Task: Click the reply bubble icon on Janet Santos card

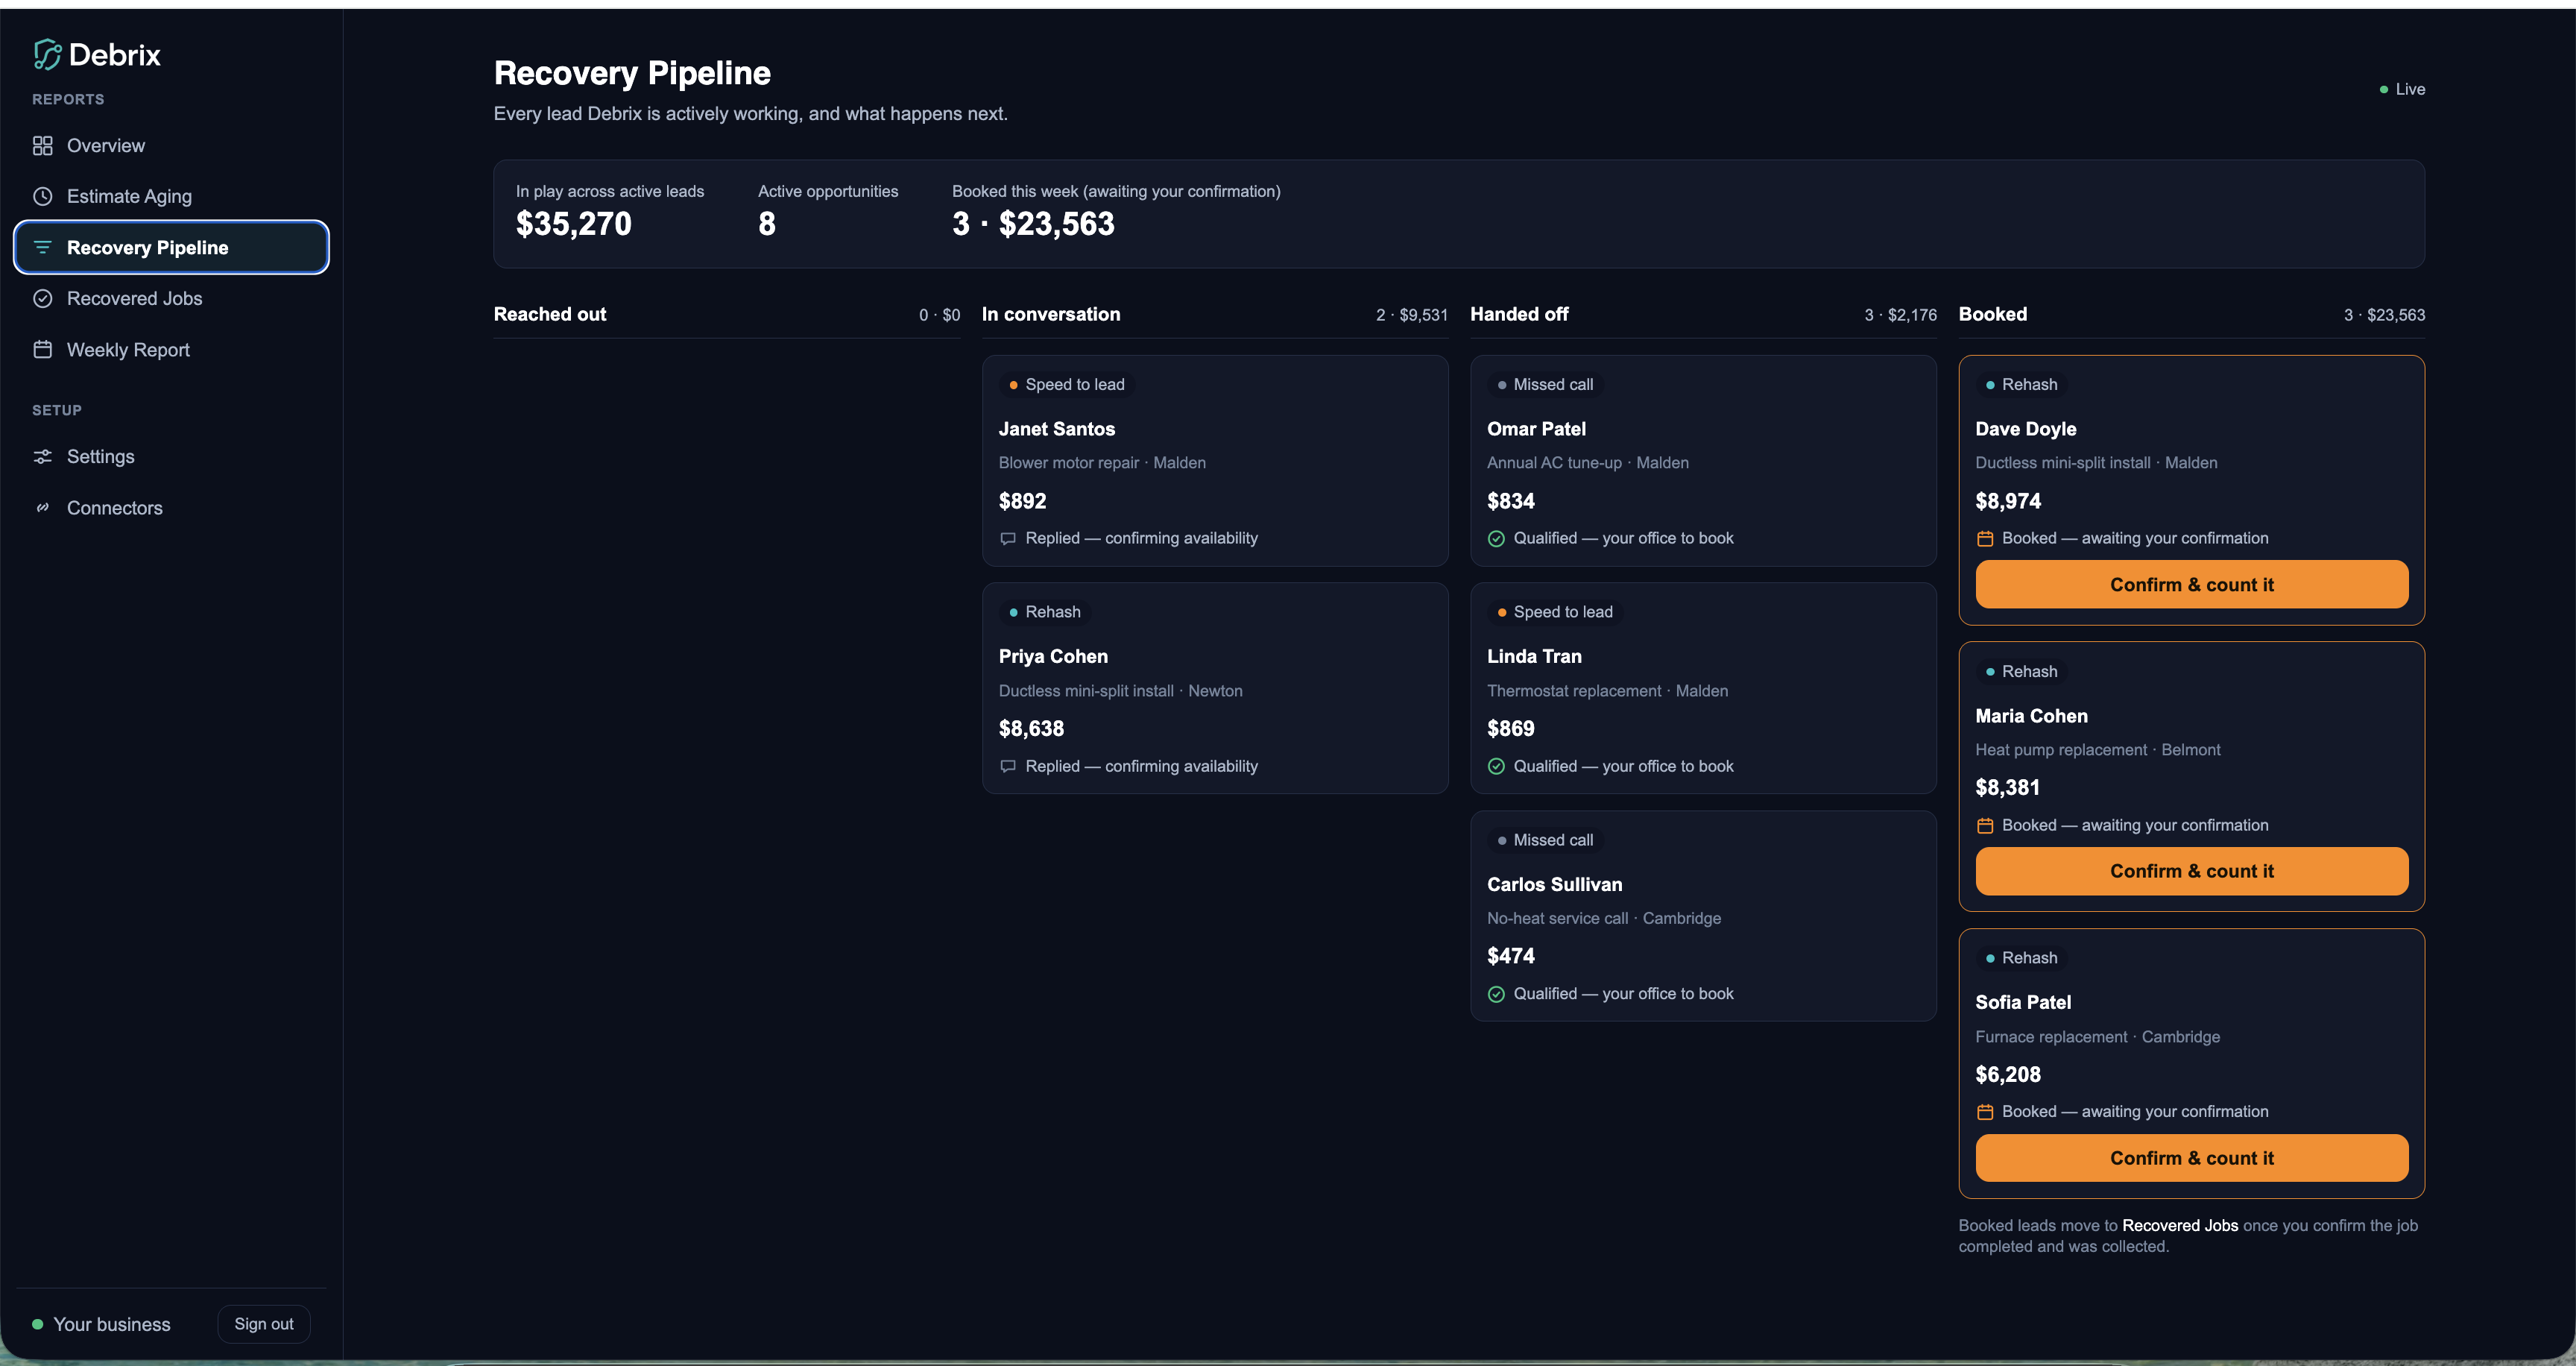Action: tap(1008, 538)
